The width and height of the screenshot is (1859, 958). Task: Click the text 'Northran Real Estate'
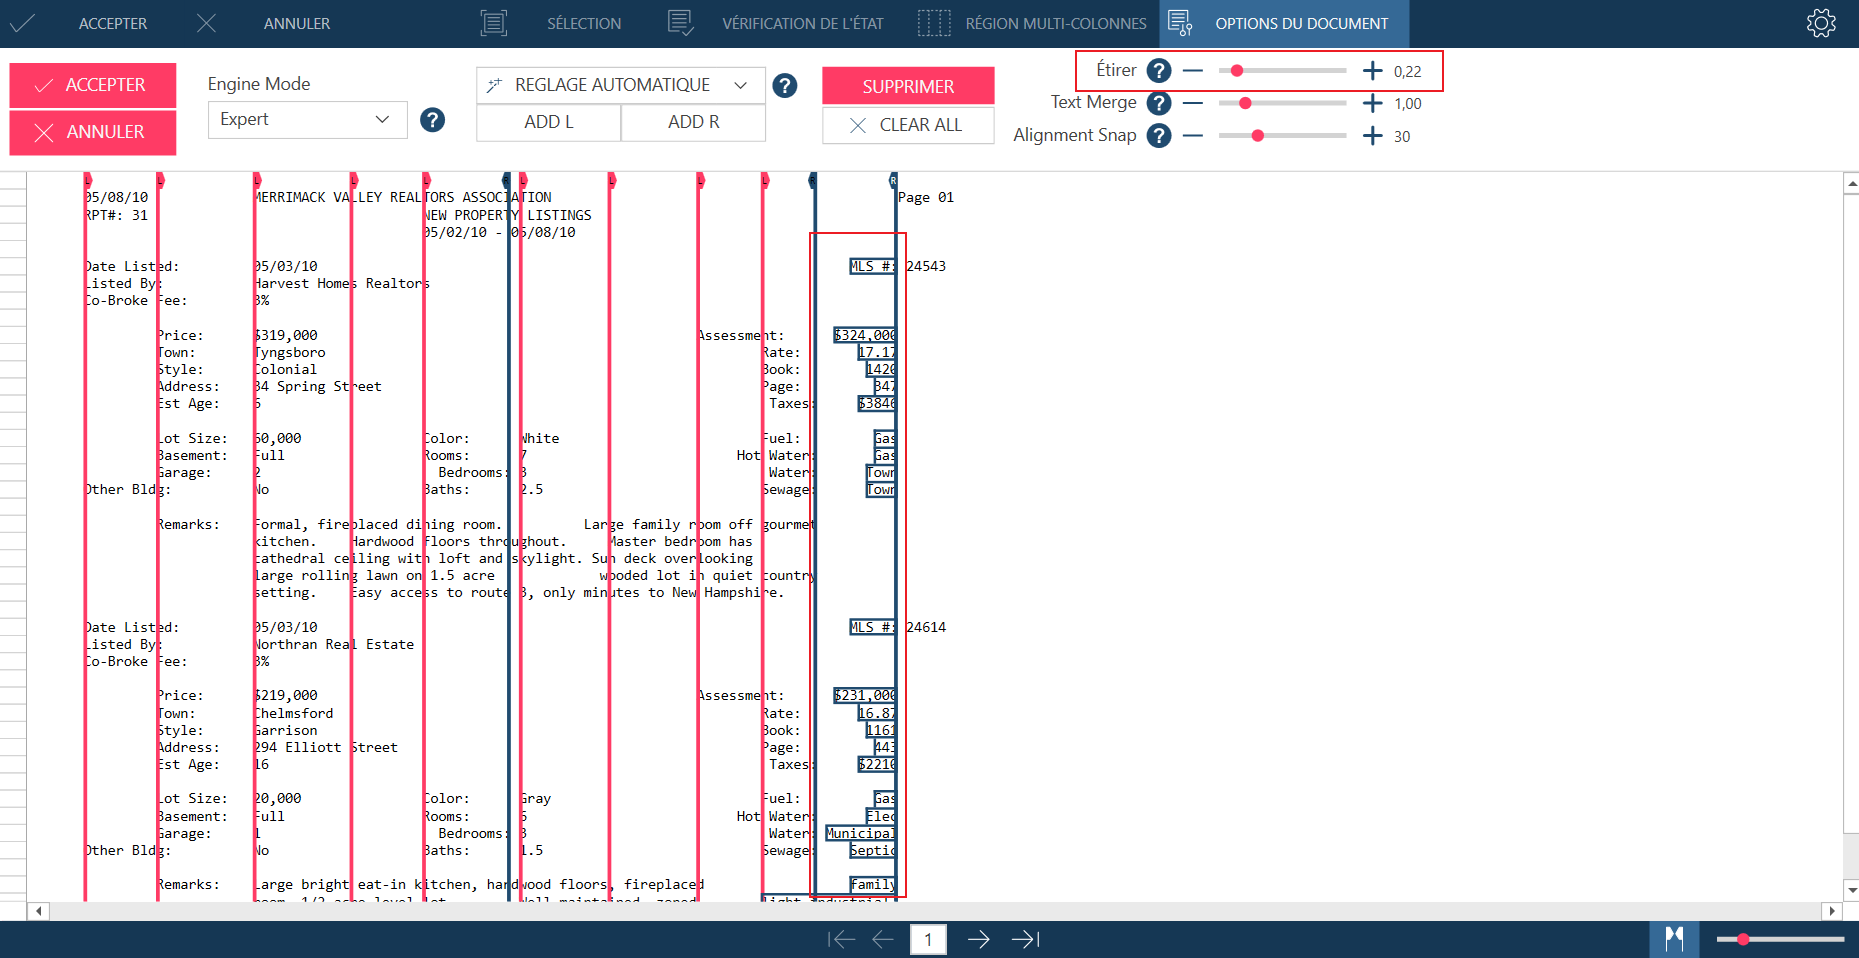point(334,644)
